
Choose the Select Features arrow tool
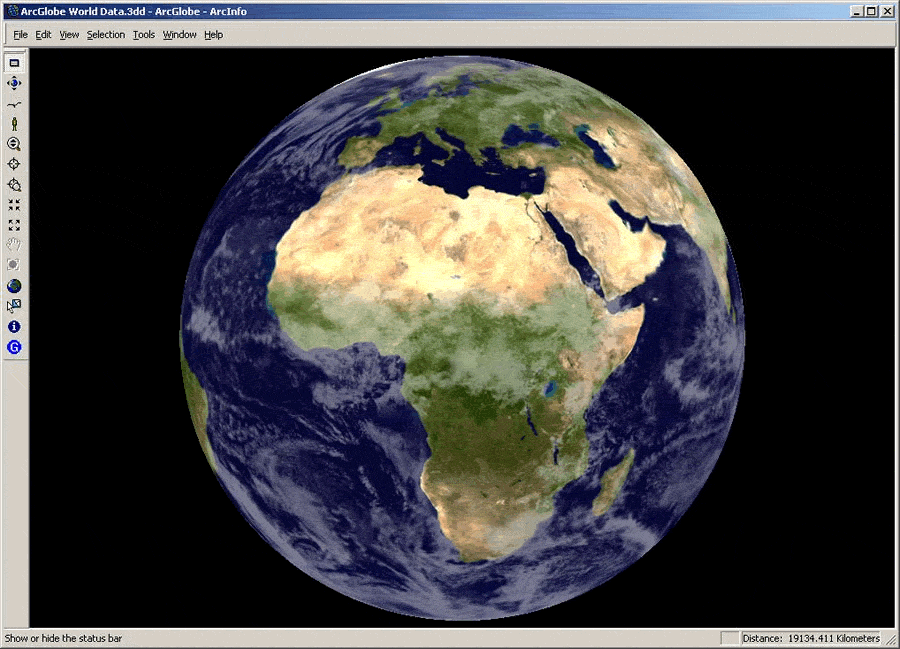pyautogui.click(x=14, y=306)
